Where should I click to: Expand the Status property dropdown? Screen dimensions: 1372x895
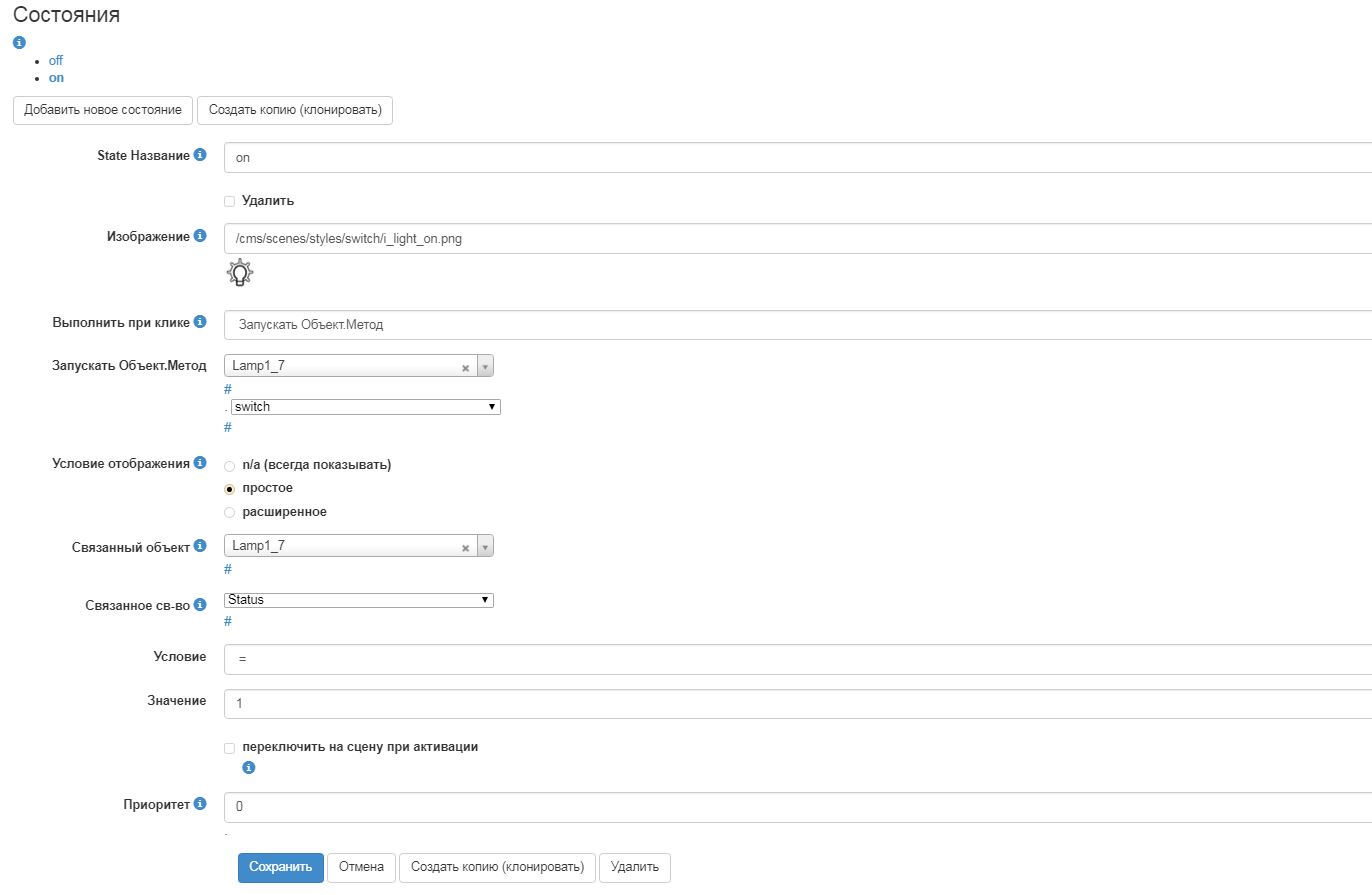358,600
